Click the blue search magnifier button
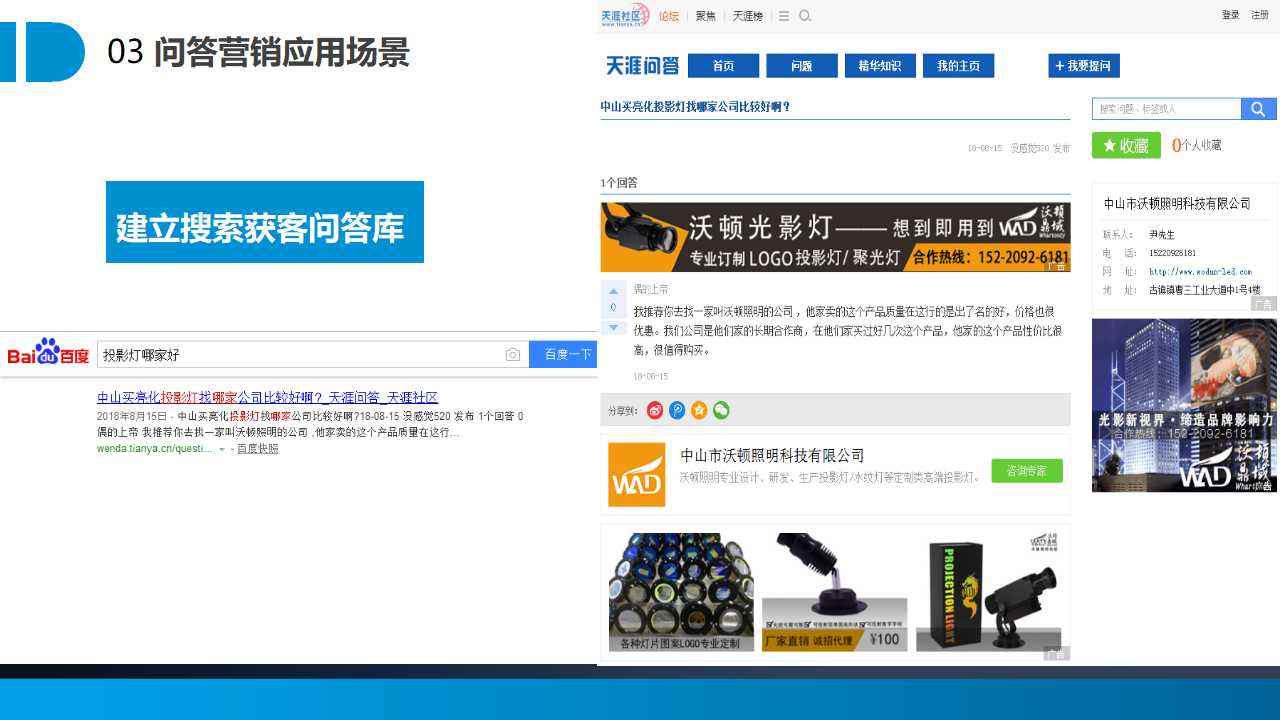The width and height of the screenshot is (1280, 720). tap(1258, 109)
